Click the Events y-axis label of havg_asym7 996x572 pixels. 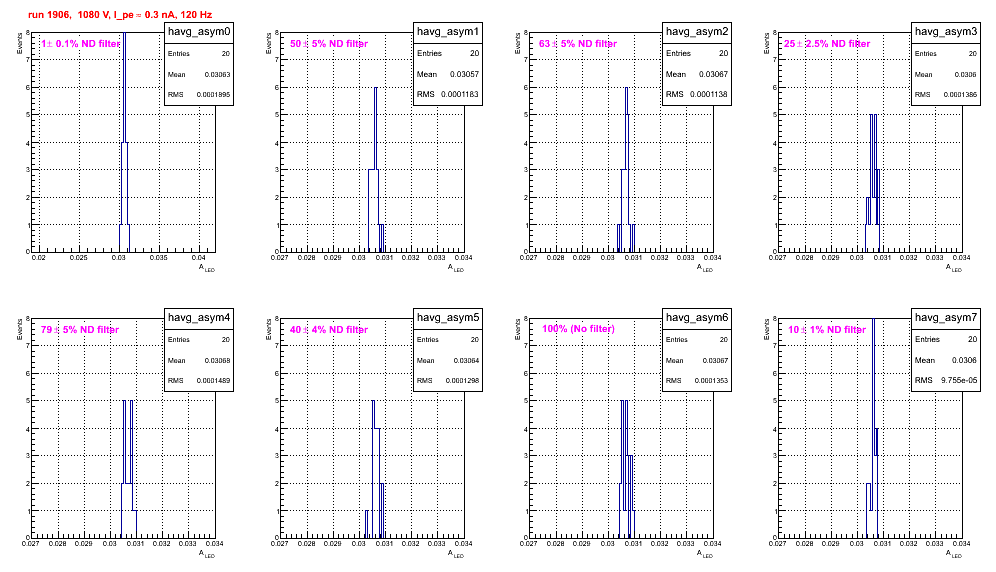point(766,329)
